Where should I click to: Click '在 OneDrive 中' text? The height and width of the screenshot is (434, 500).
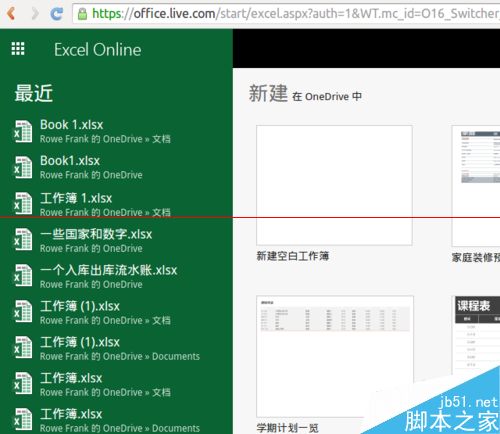pyautogui.click(x=327, y=97)
